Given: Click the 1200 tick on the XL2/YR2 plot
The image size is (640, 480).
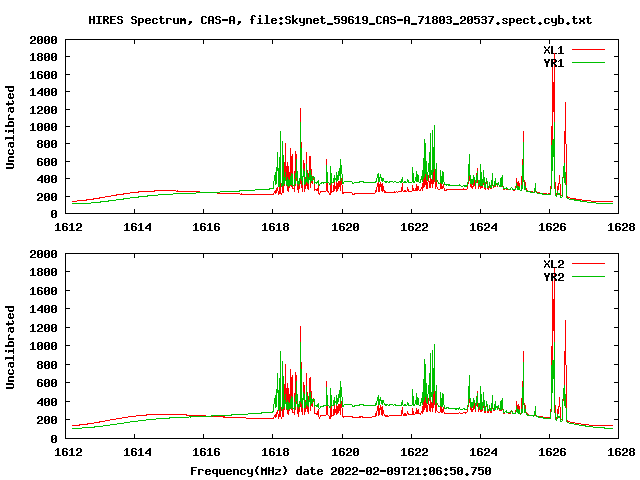Looking at the screenshot, I should click(x=43, y=328).
